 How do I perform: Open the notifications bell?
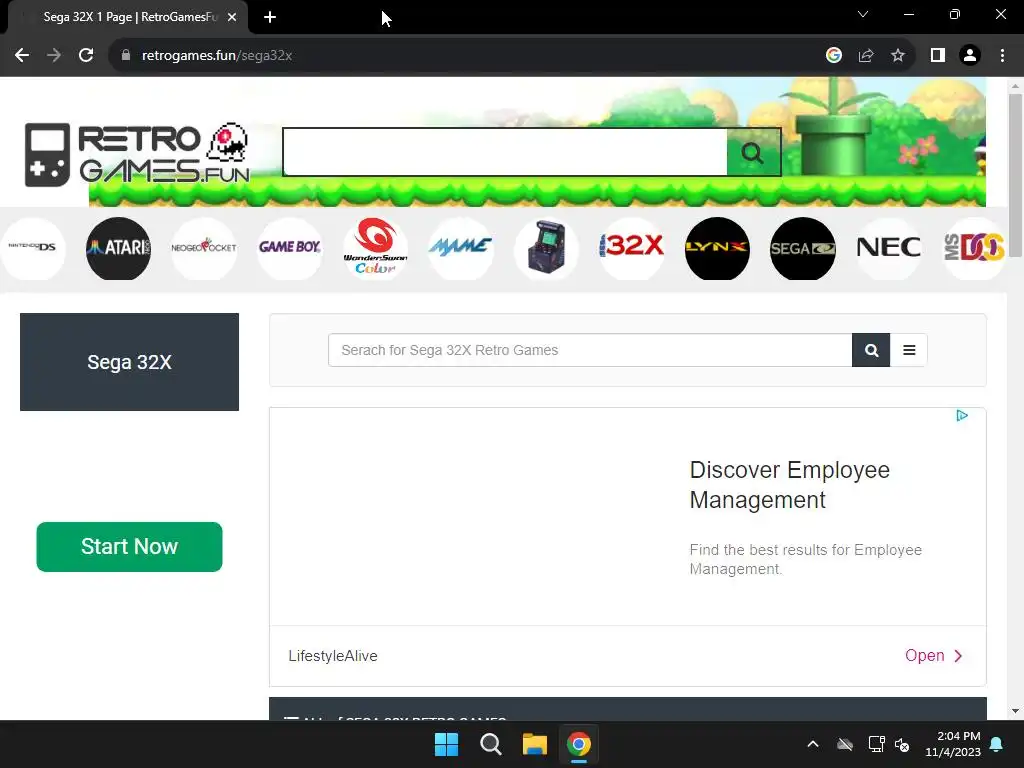[x=997, y=744]
